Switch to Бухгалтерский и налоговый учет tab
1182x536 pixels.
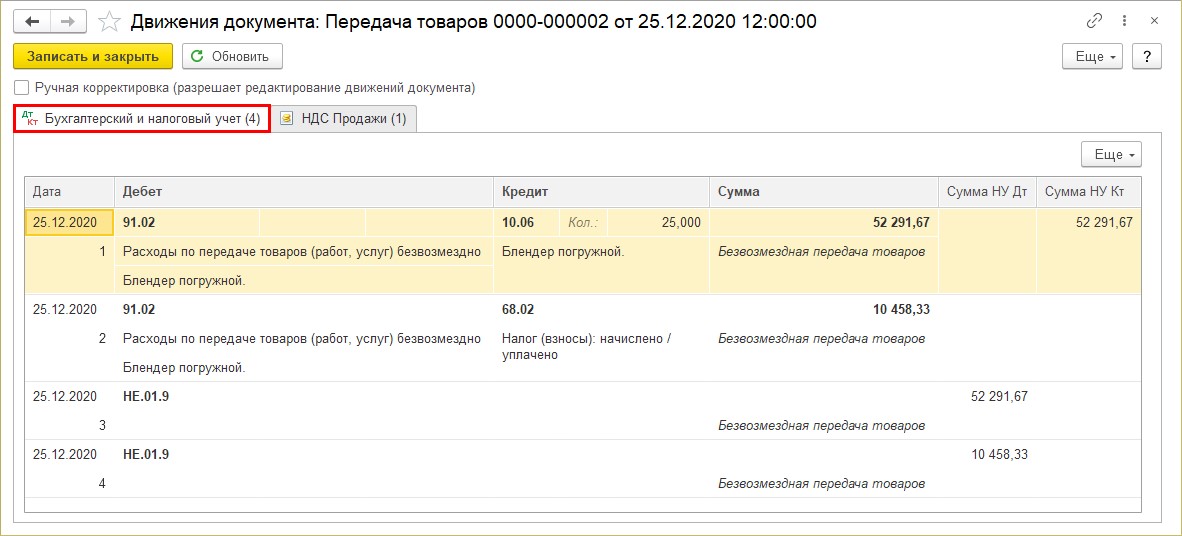[x=142, y=119]
